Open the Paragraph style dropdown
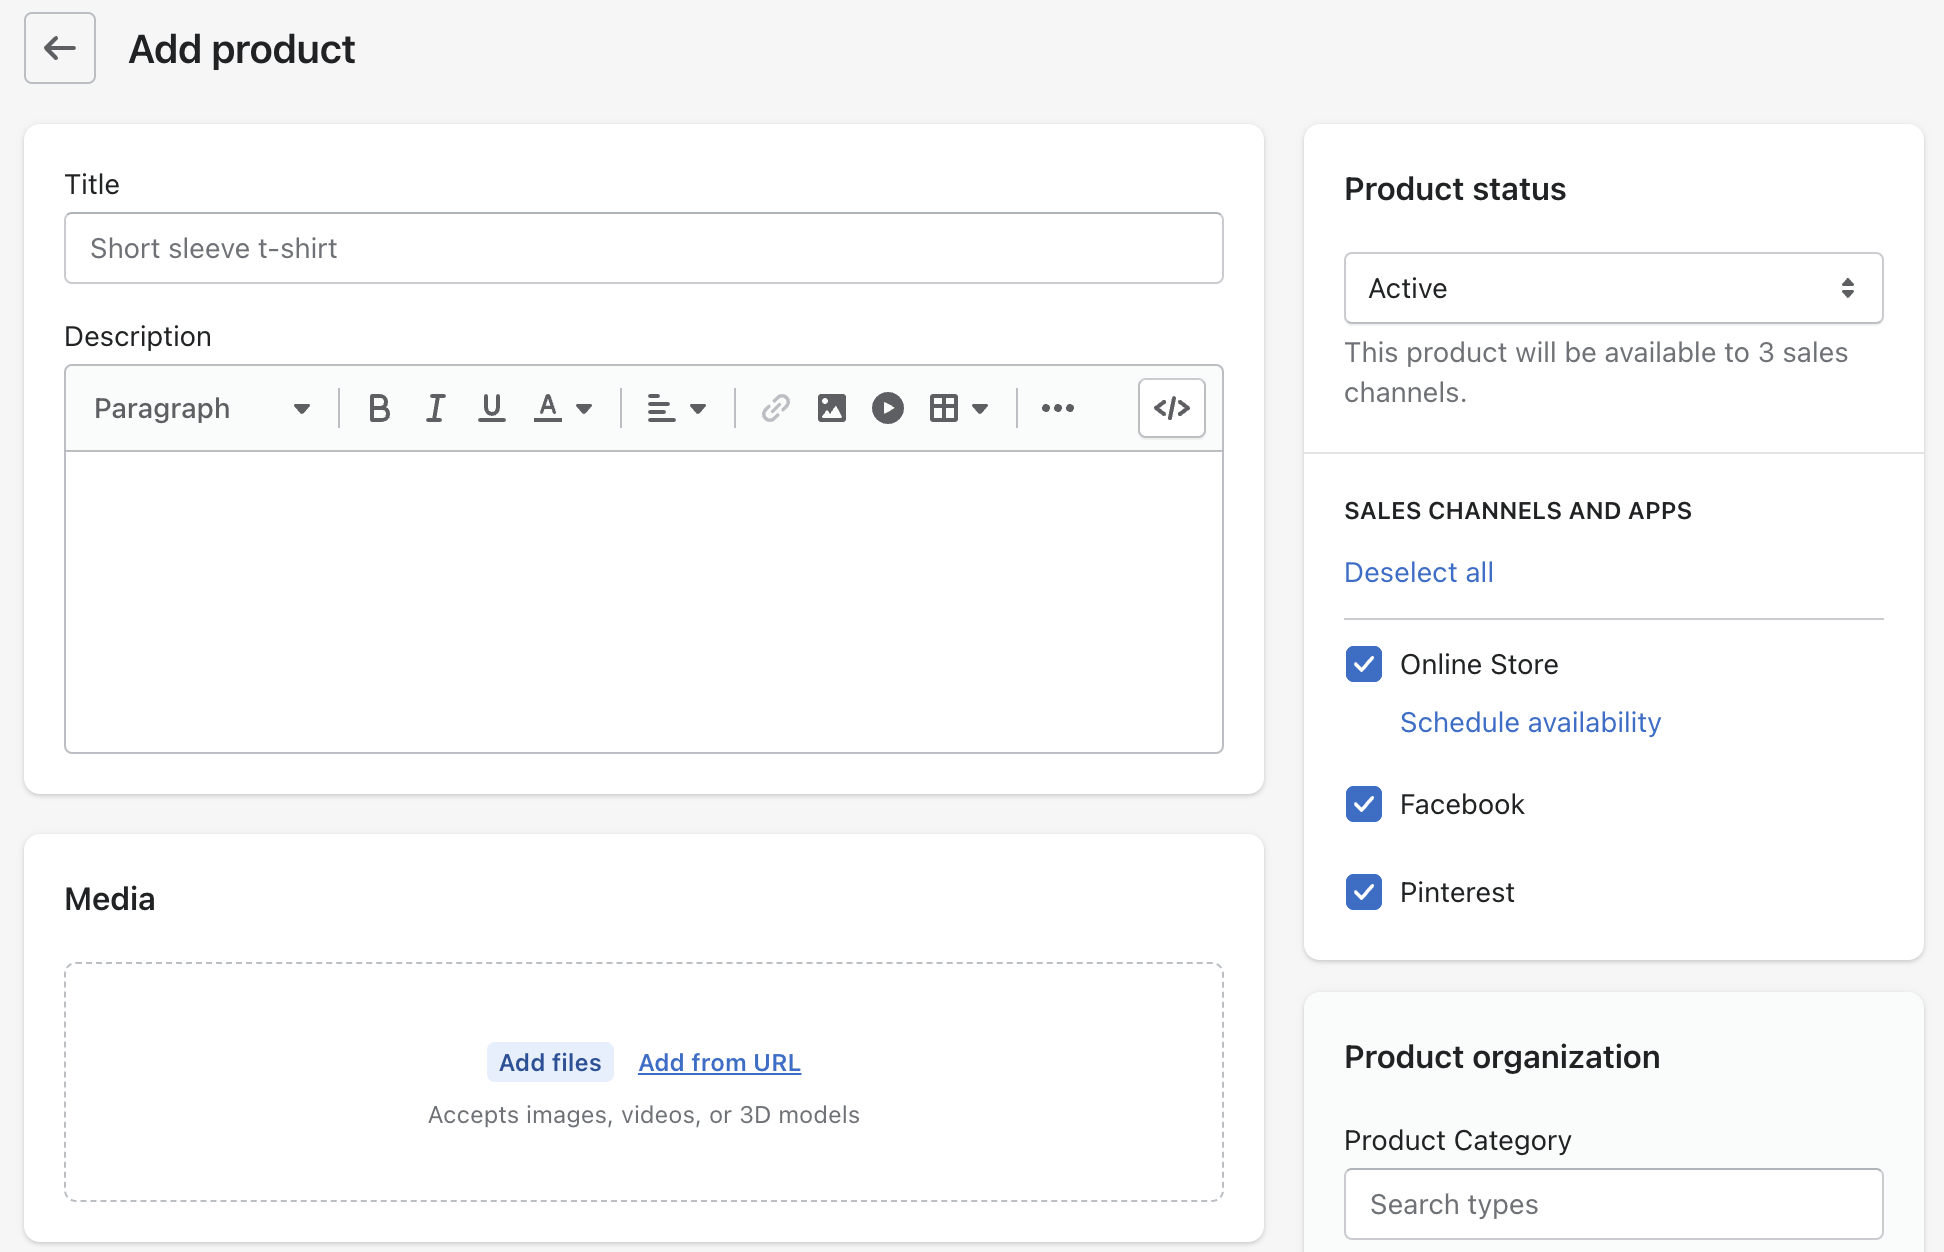This screenshot has width=1944, height=1252. click(x=201, y=408)
